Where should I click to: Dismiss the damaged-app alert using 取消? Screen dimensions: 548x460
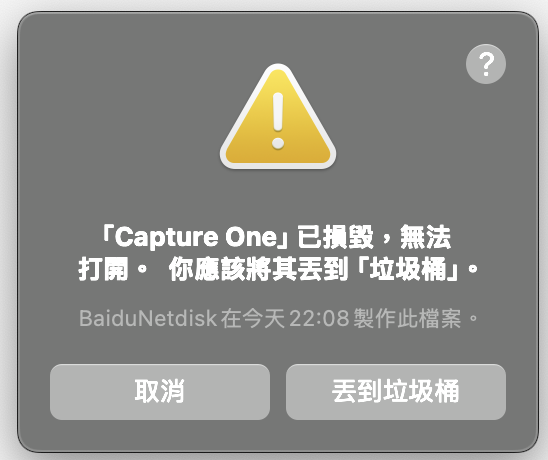coord(160,392)
